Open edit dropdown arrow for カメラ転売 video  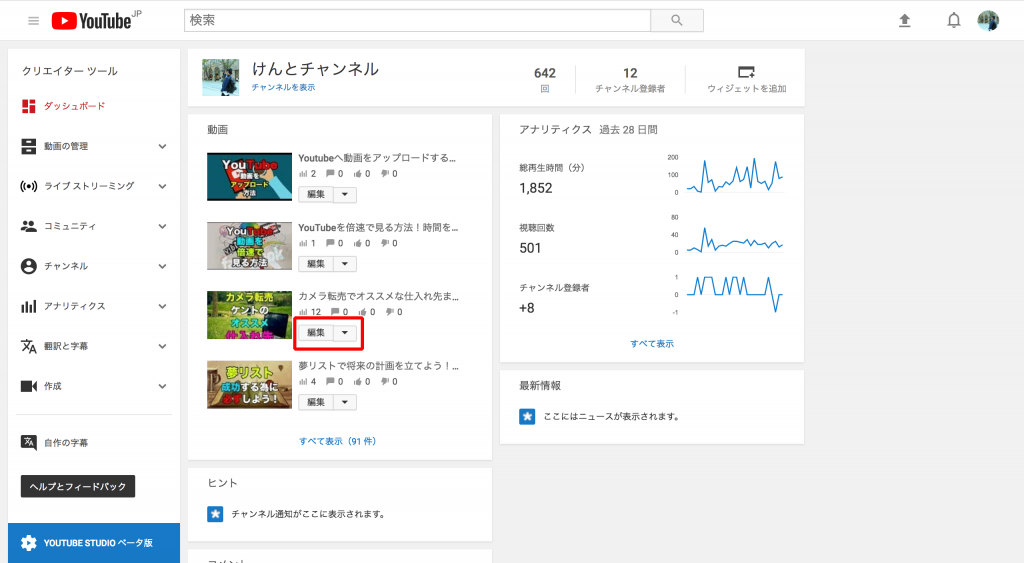pos(345,332)
